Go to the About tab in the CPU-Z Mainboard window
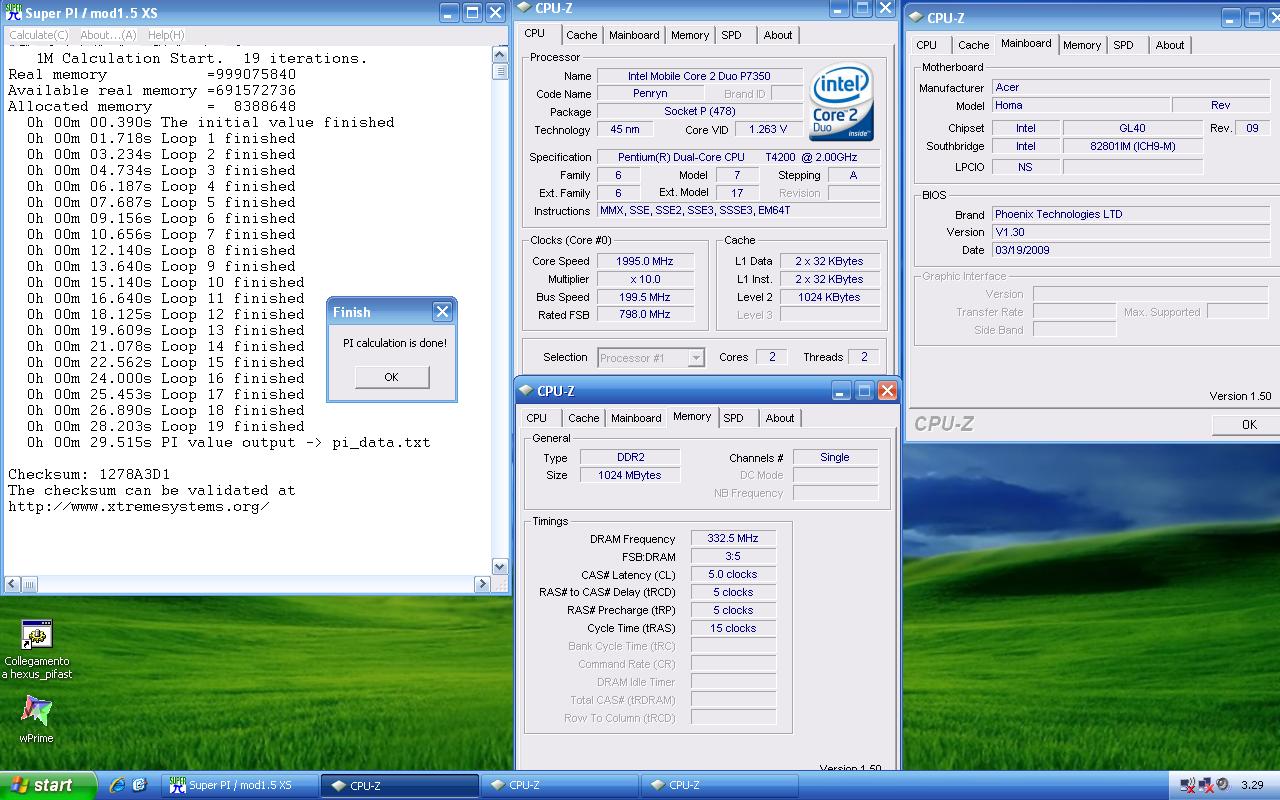 click(x=1170, y=45)
